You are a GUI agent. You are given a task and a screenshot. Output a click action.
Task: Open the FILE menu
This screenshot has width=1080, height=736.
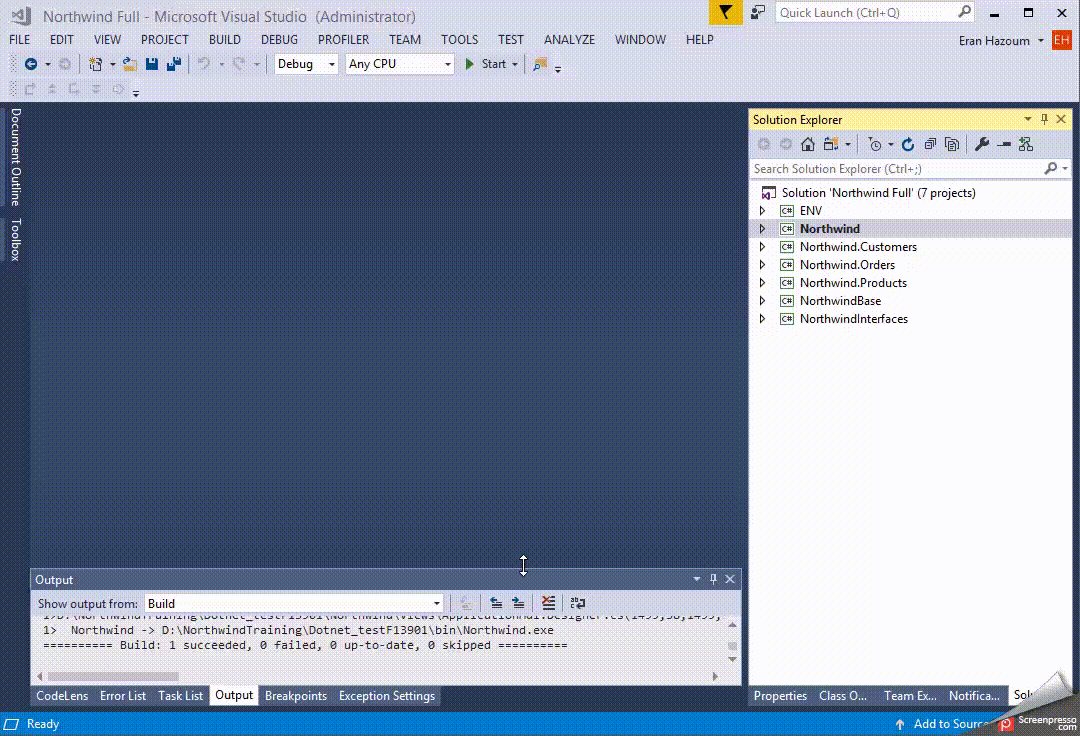click(19, 40)
